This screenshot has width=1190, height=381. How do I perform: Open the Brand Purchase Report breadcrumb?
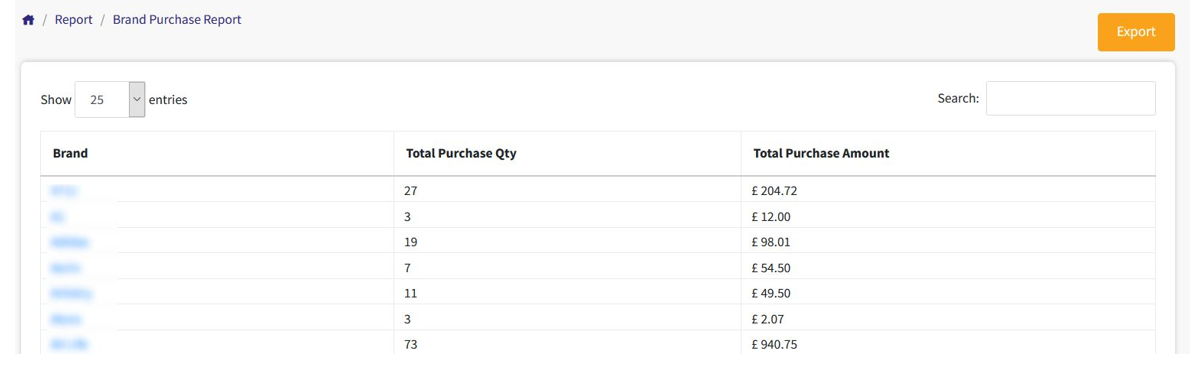click(177, 20)
